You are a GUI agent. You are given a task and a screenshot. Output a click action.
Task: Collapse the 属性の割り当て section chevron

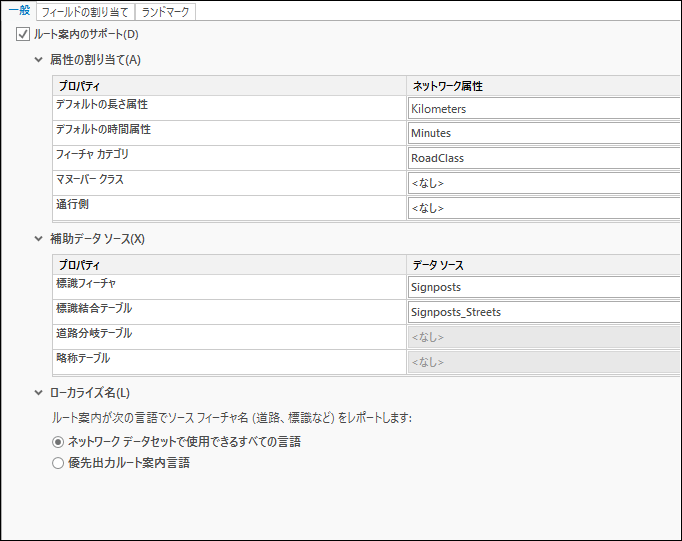pos(39,60)
